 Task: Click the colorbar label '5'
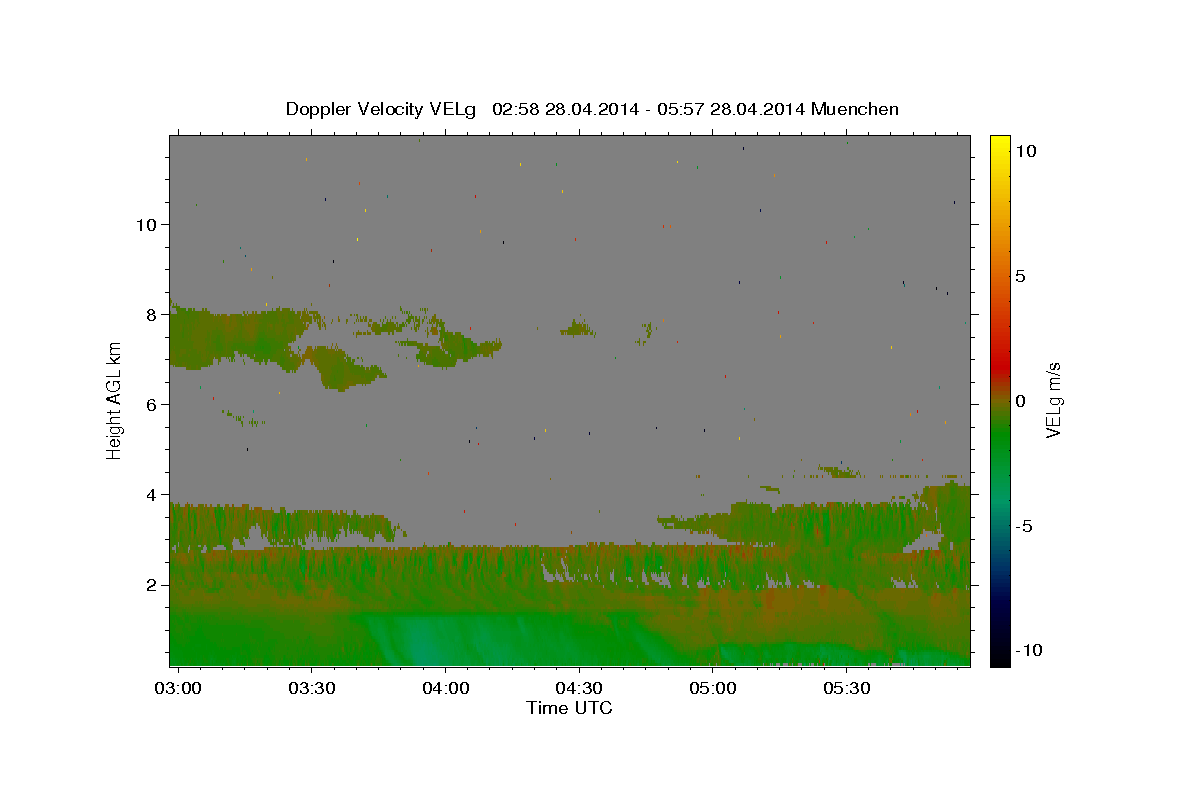pyautogui.click(x=1020, y=276)
